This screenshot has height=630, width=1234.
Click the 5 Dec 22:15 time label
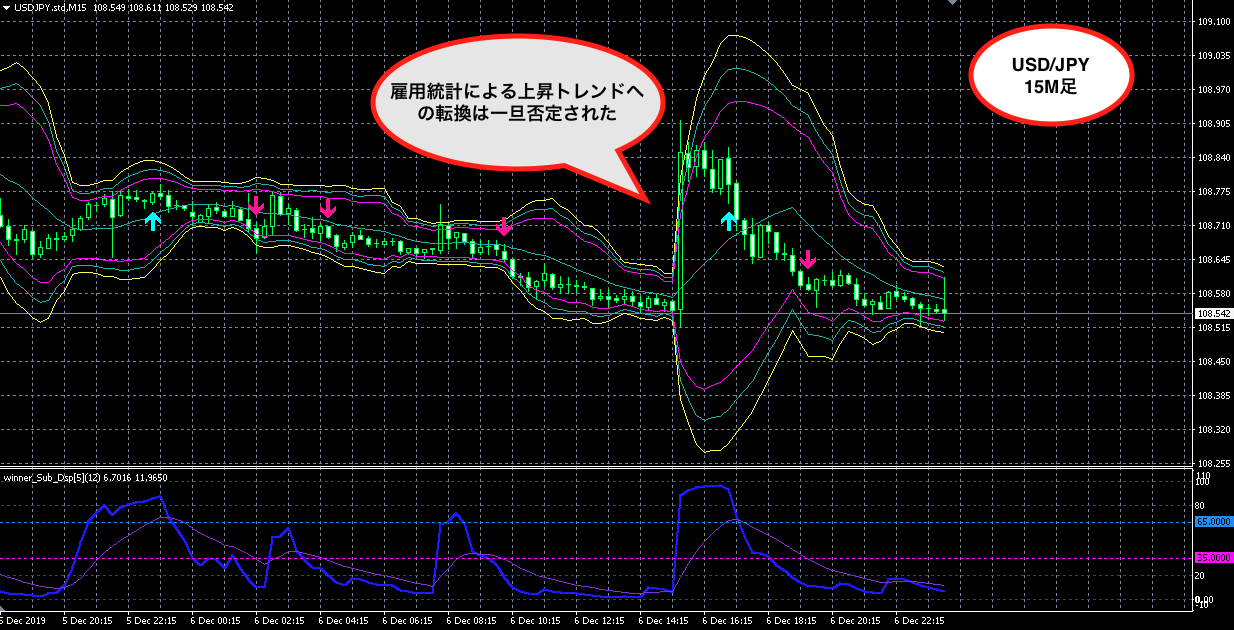tap(152, 620)
